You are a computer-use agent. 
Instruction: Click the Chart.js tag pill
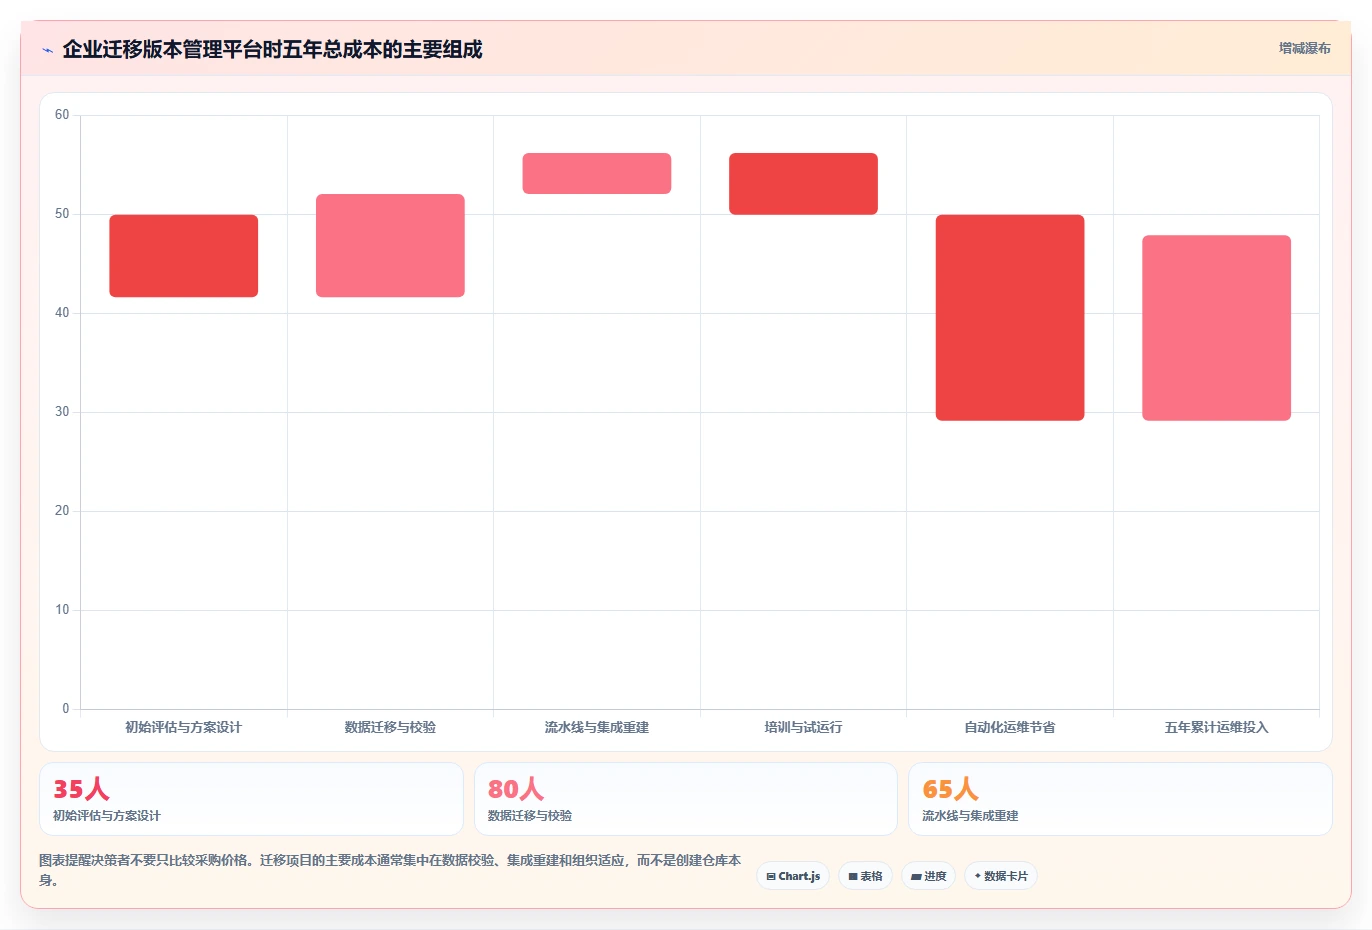(x=793, y=876)
